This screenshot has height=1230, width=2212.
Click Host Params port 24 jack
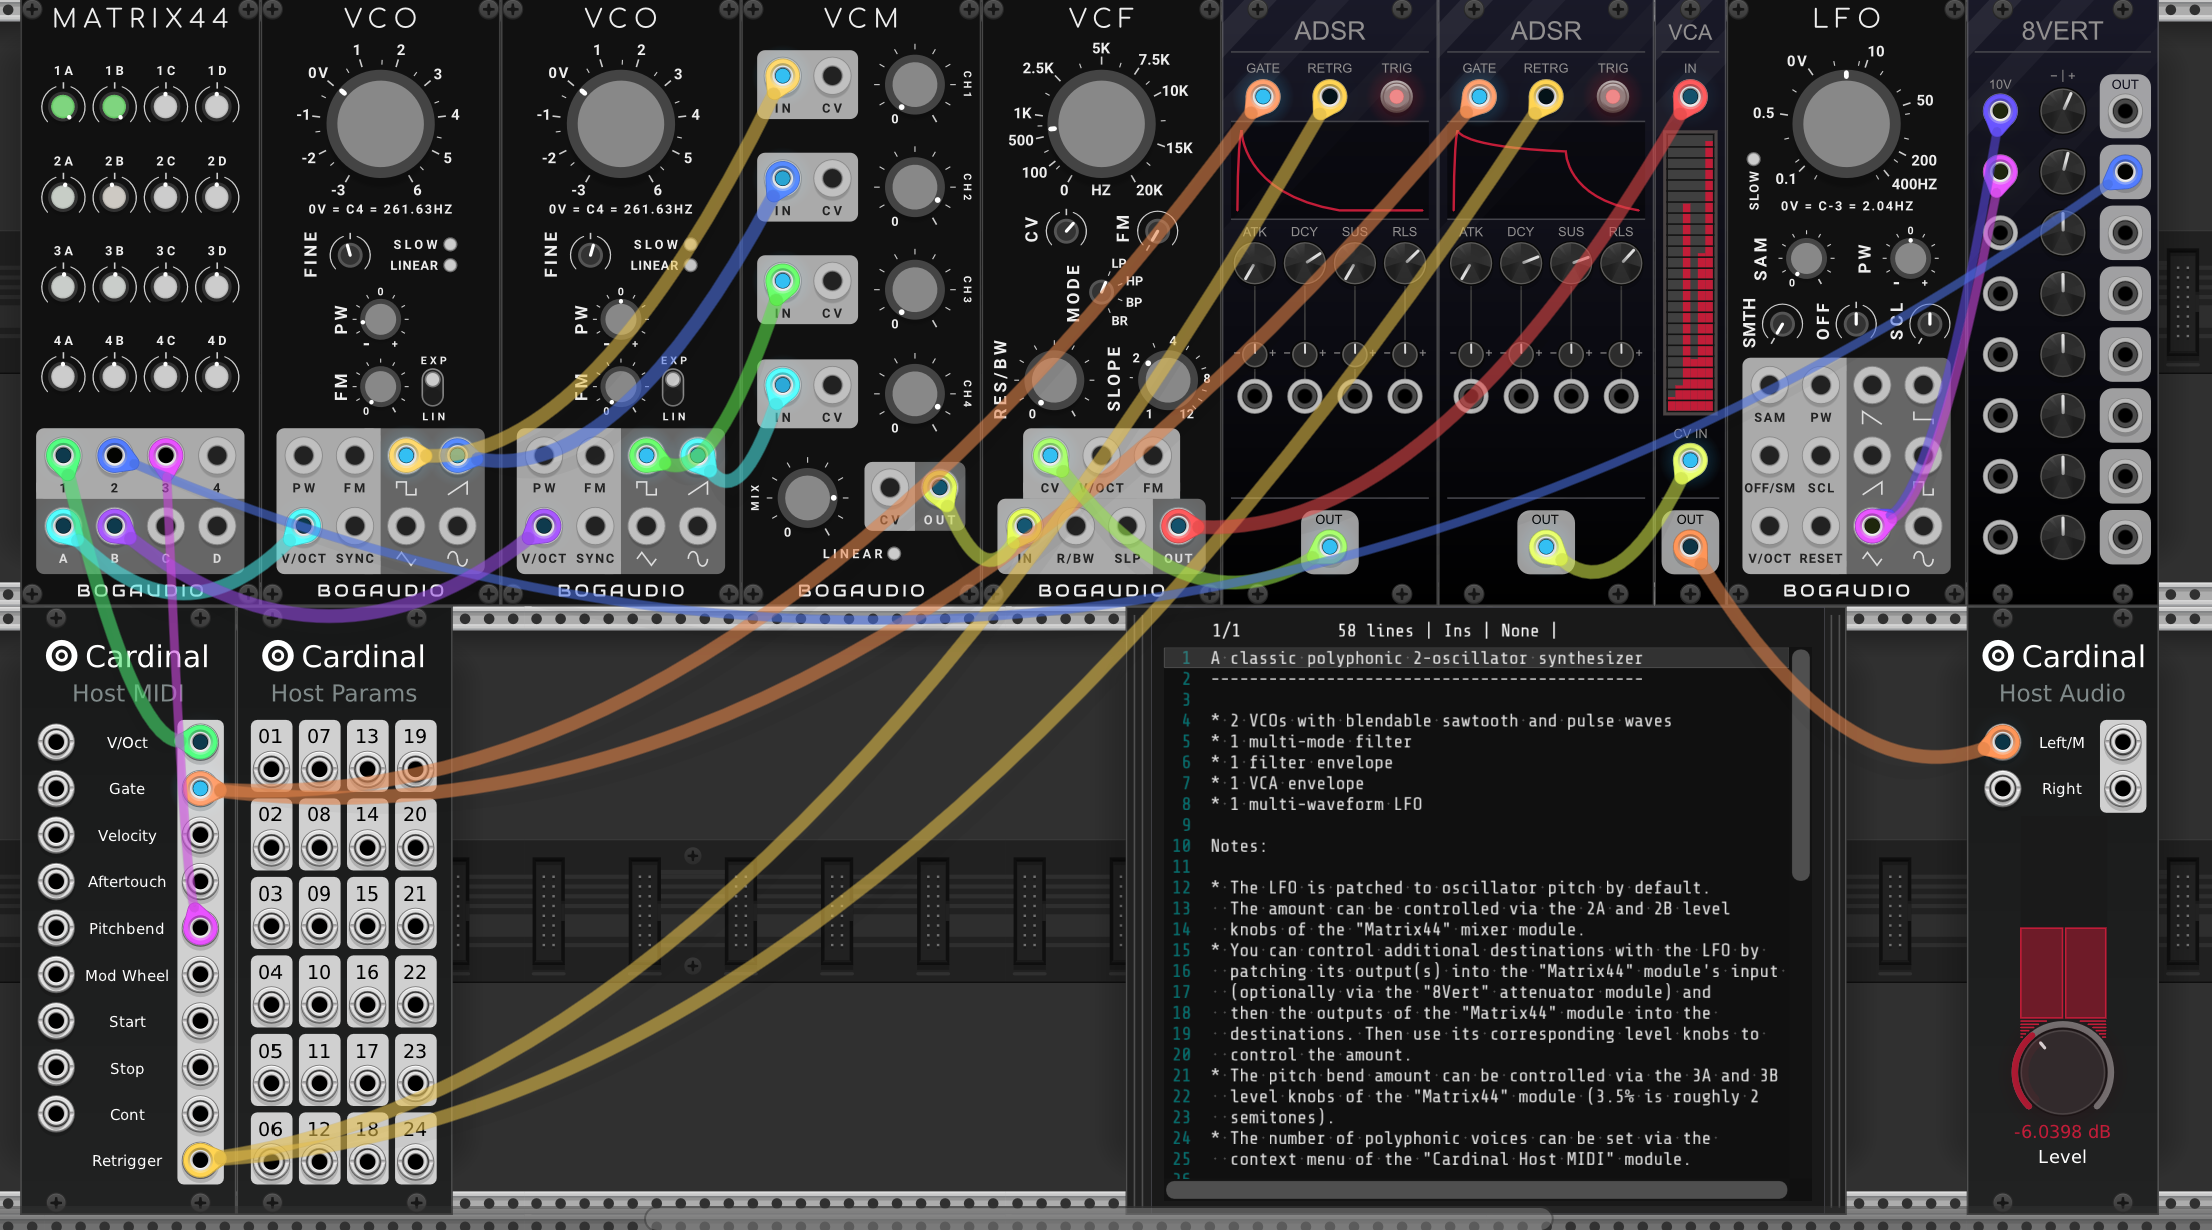click(415, 1161)
